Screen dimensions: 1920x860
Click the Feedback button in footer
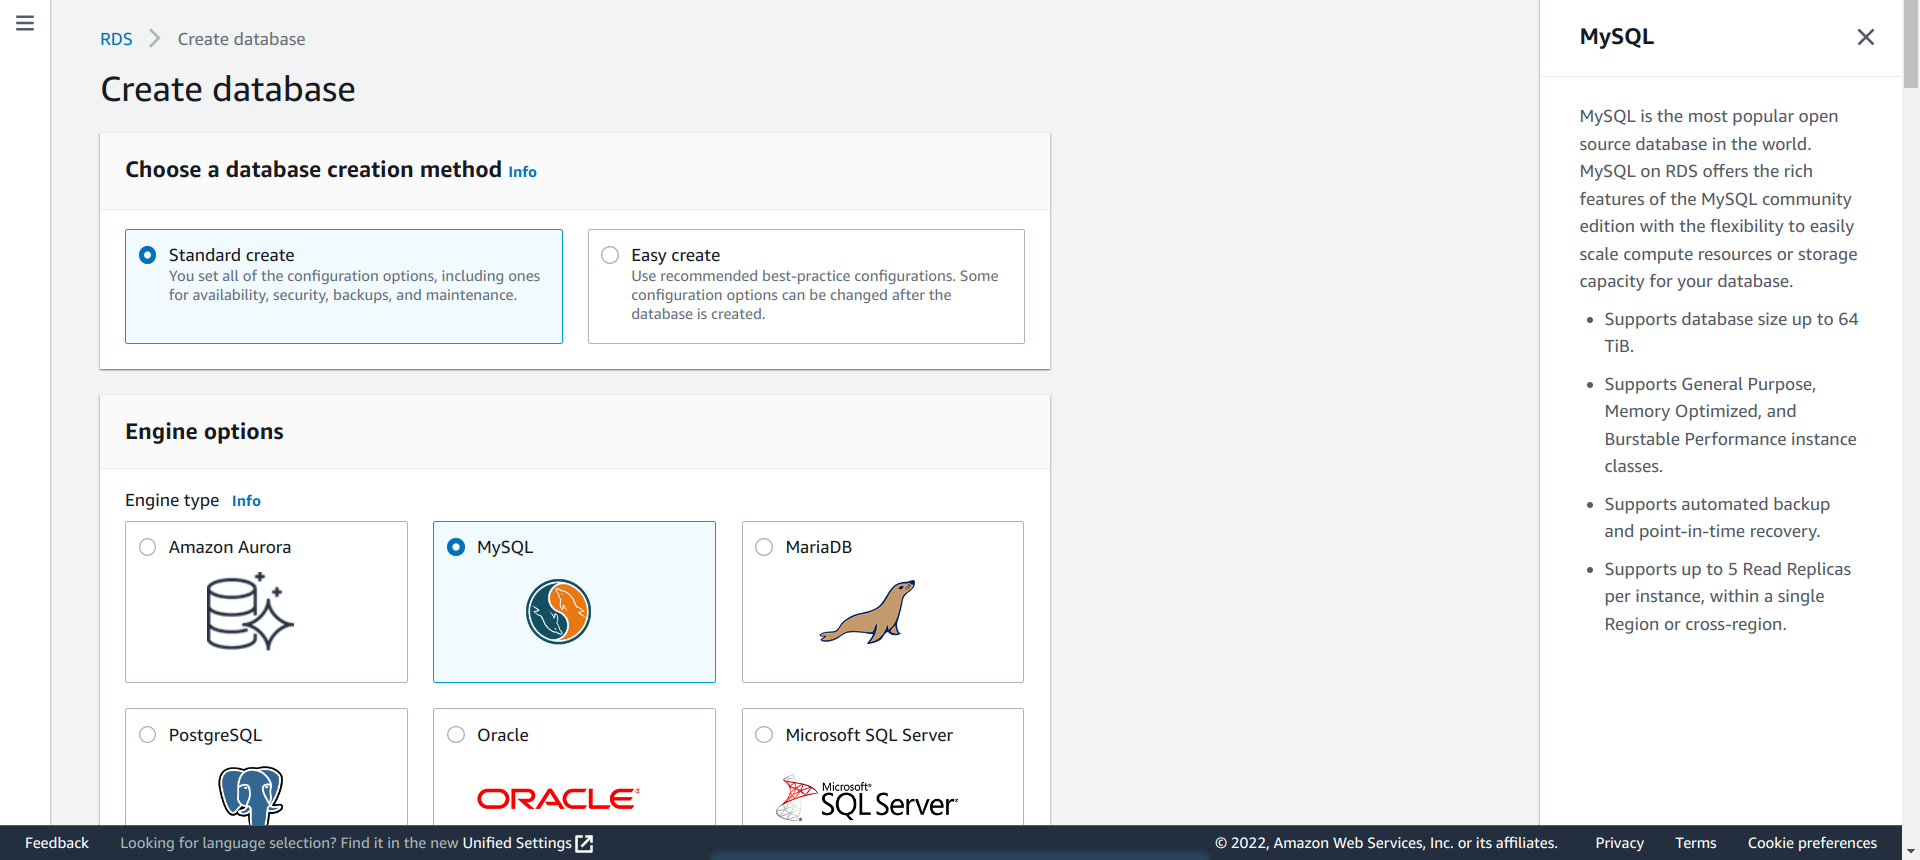[57, 843]
